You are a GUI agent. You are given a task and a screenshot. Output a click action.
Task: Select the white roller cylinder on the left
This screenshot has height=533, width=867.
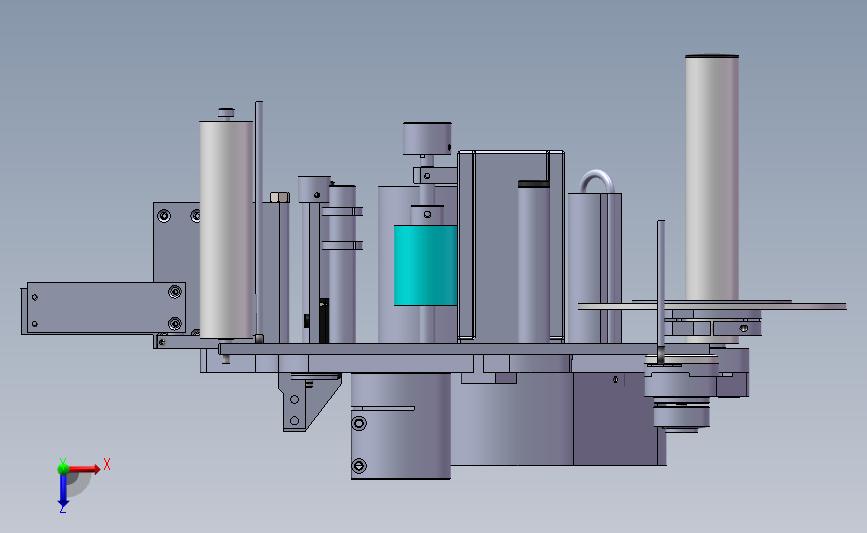[226, 229]
